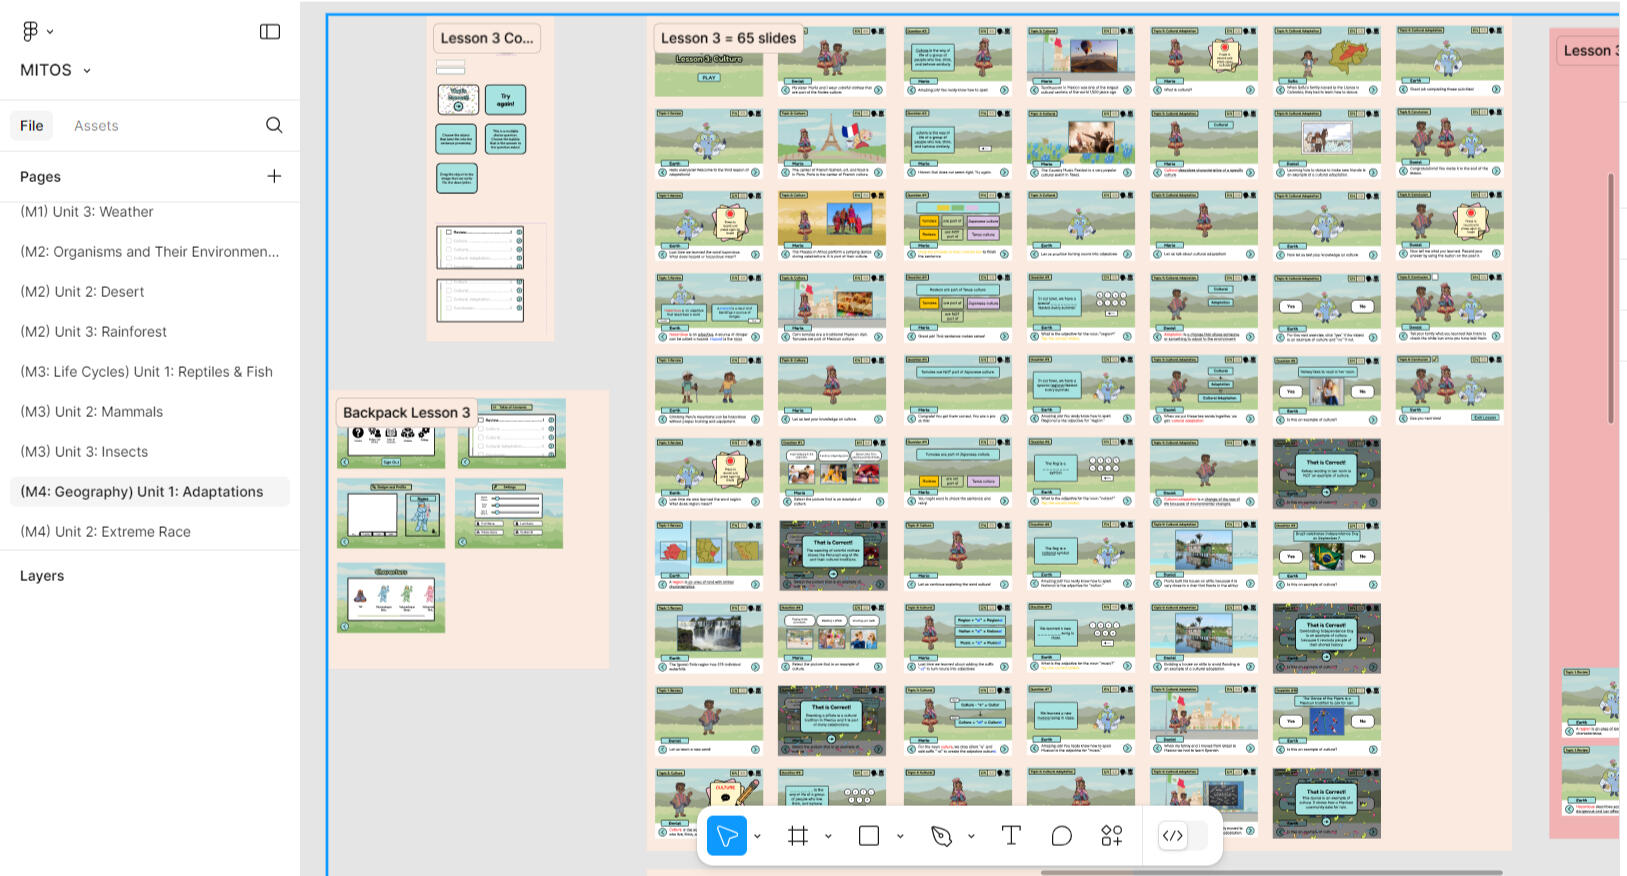Select the Comment tool

point(1061,836)
